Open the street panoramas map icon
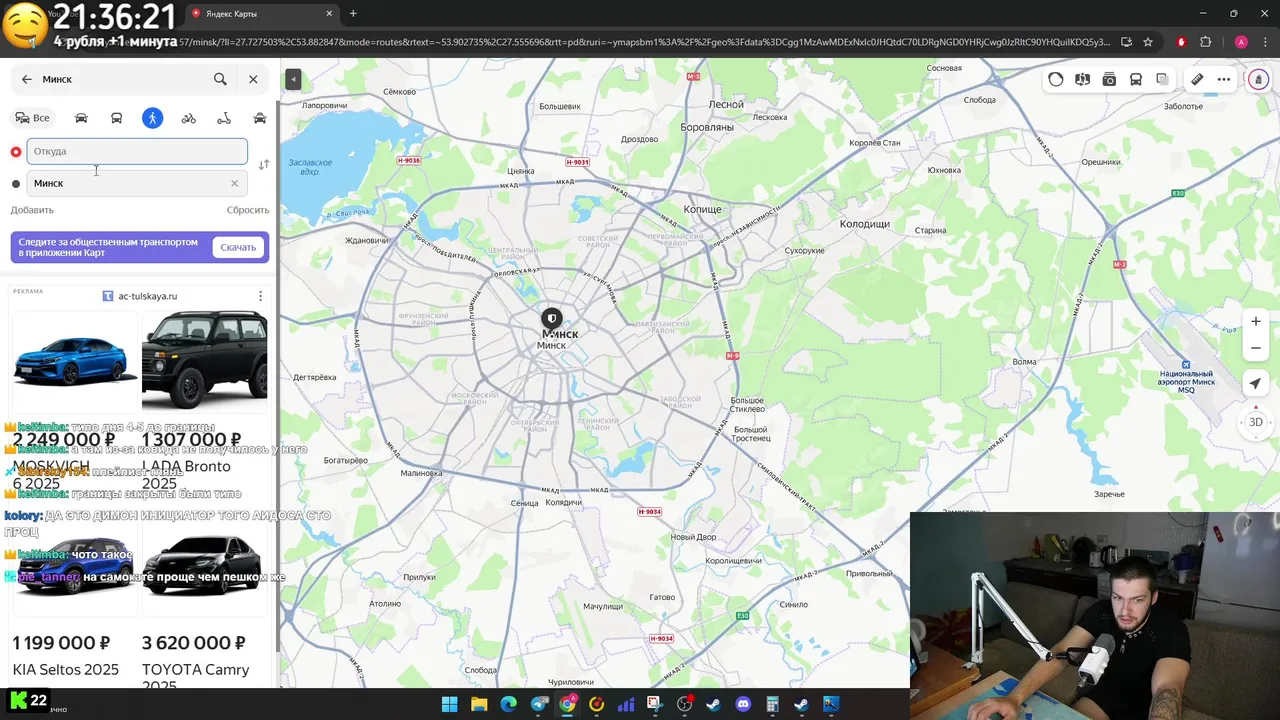Viewport: 1280px width, 720px height. (x=1082, y=79)
